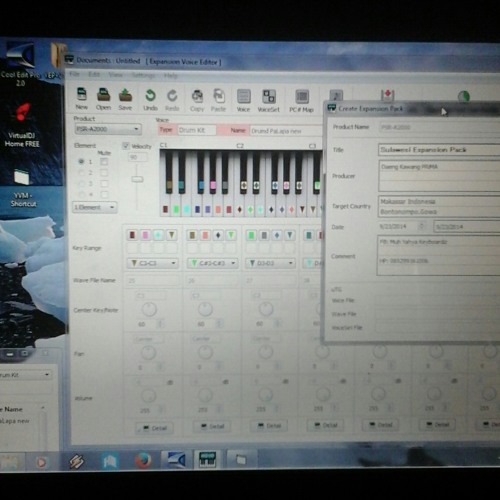
Task: Open the Voice view icon
Action: coord(243,101)
